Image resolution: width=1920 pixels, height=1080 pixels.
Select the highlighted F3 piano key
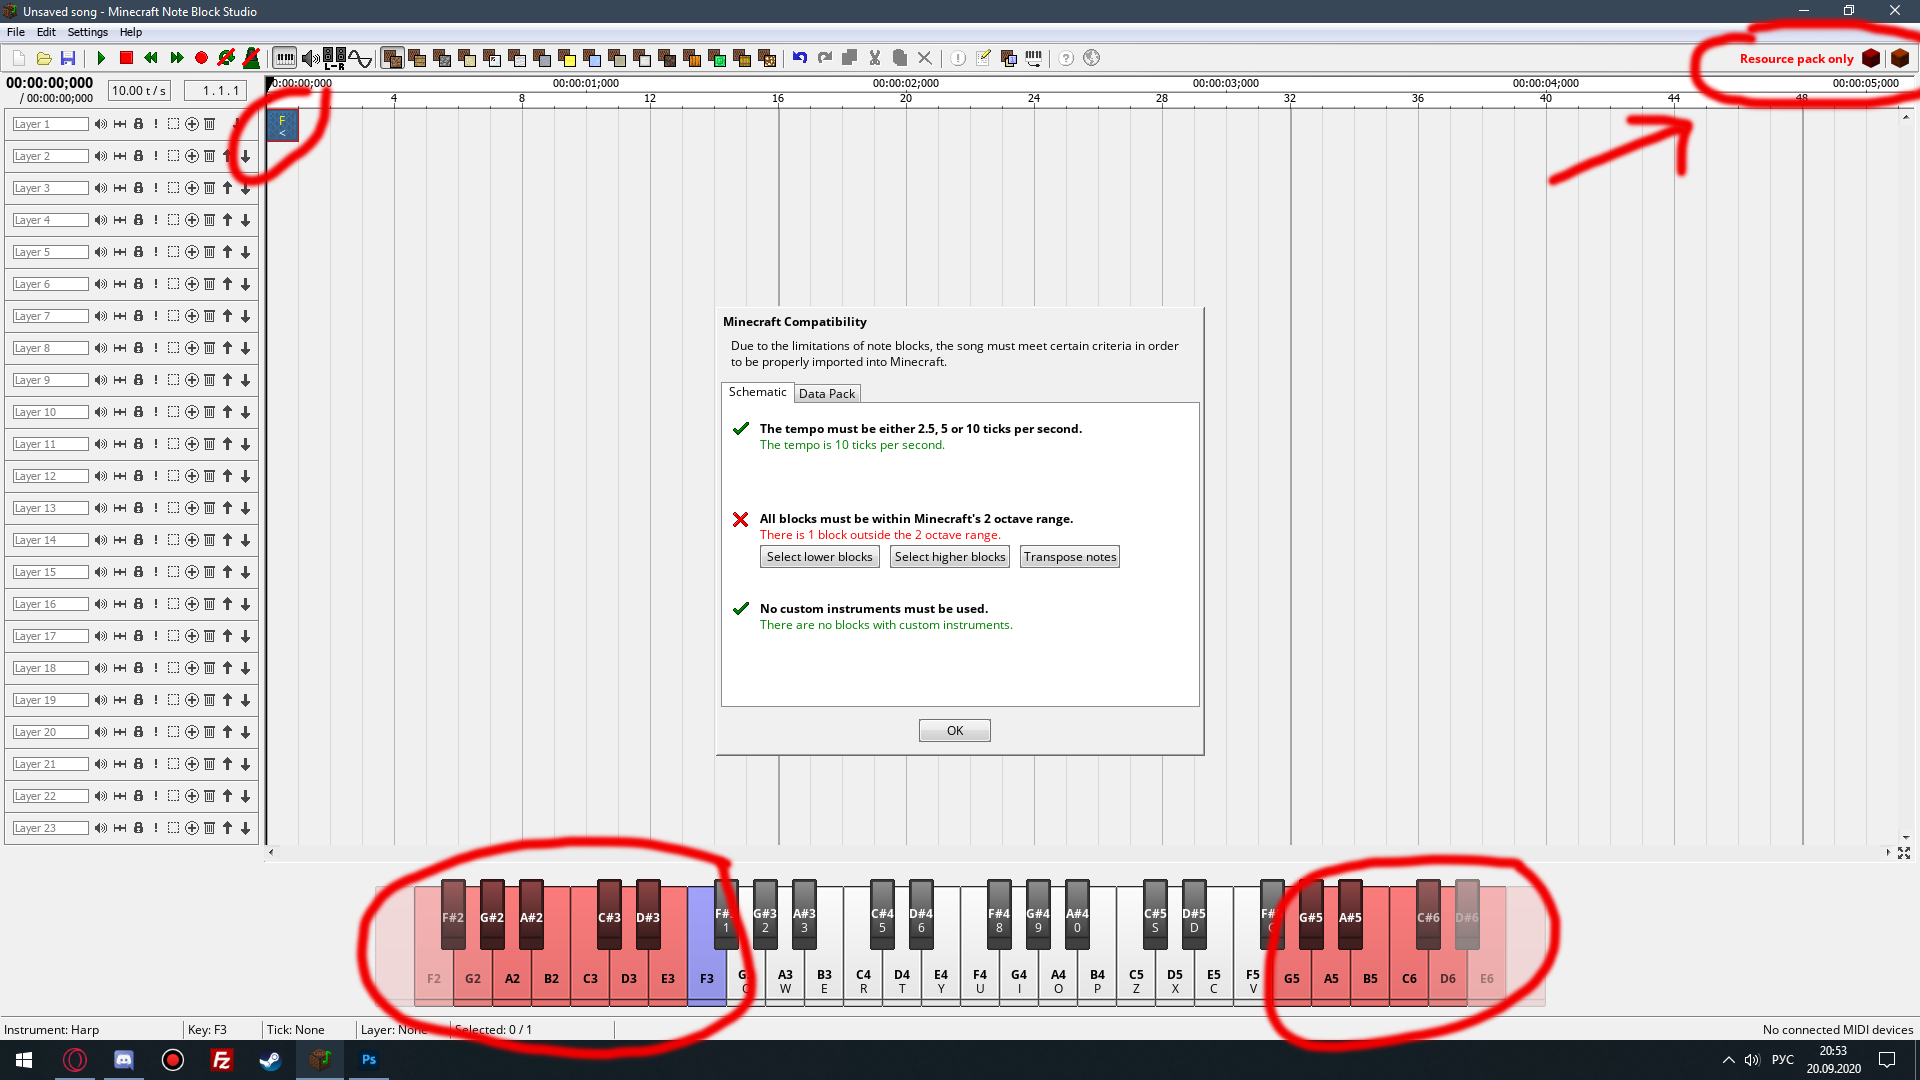pos(707,980)
